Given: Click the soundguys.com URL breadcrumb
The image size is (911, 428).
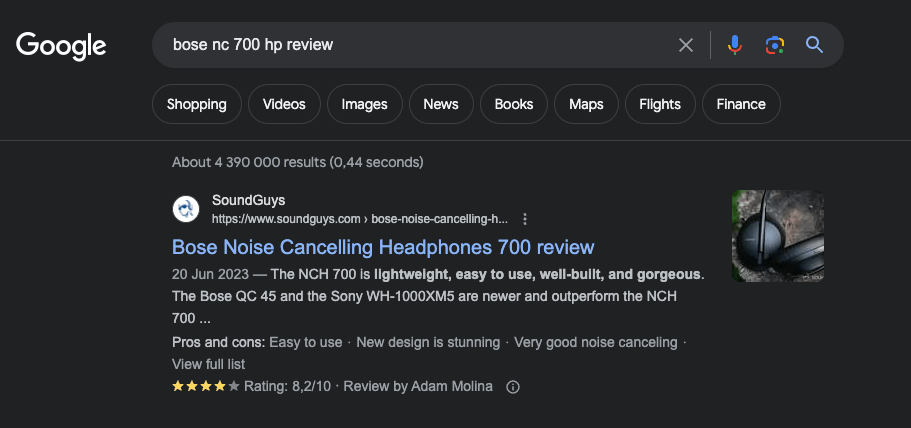Looking at the screenshot, I should [x=360, y=219].
